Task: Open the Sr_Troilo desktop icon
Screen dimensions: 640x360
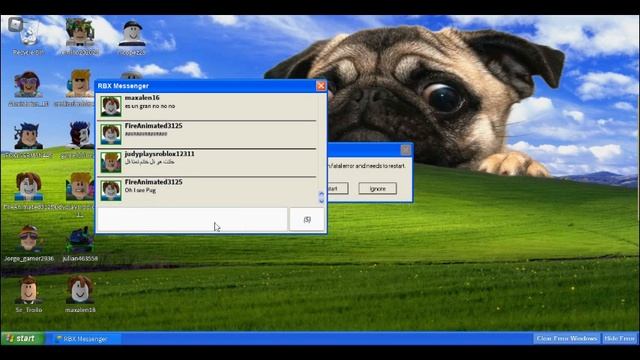Action: (29, 294)
